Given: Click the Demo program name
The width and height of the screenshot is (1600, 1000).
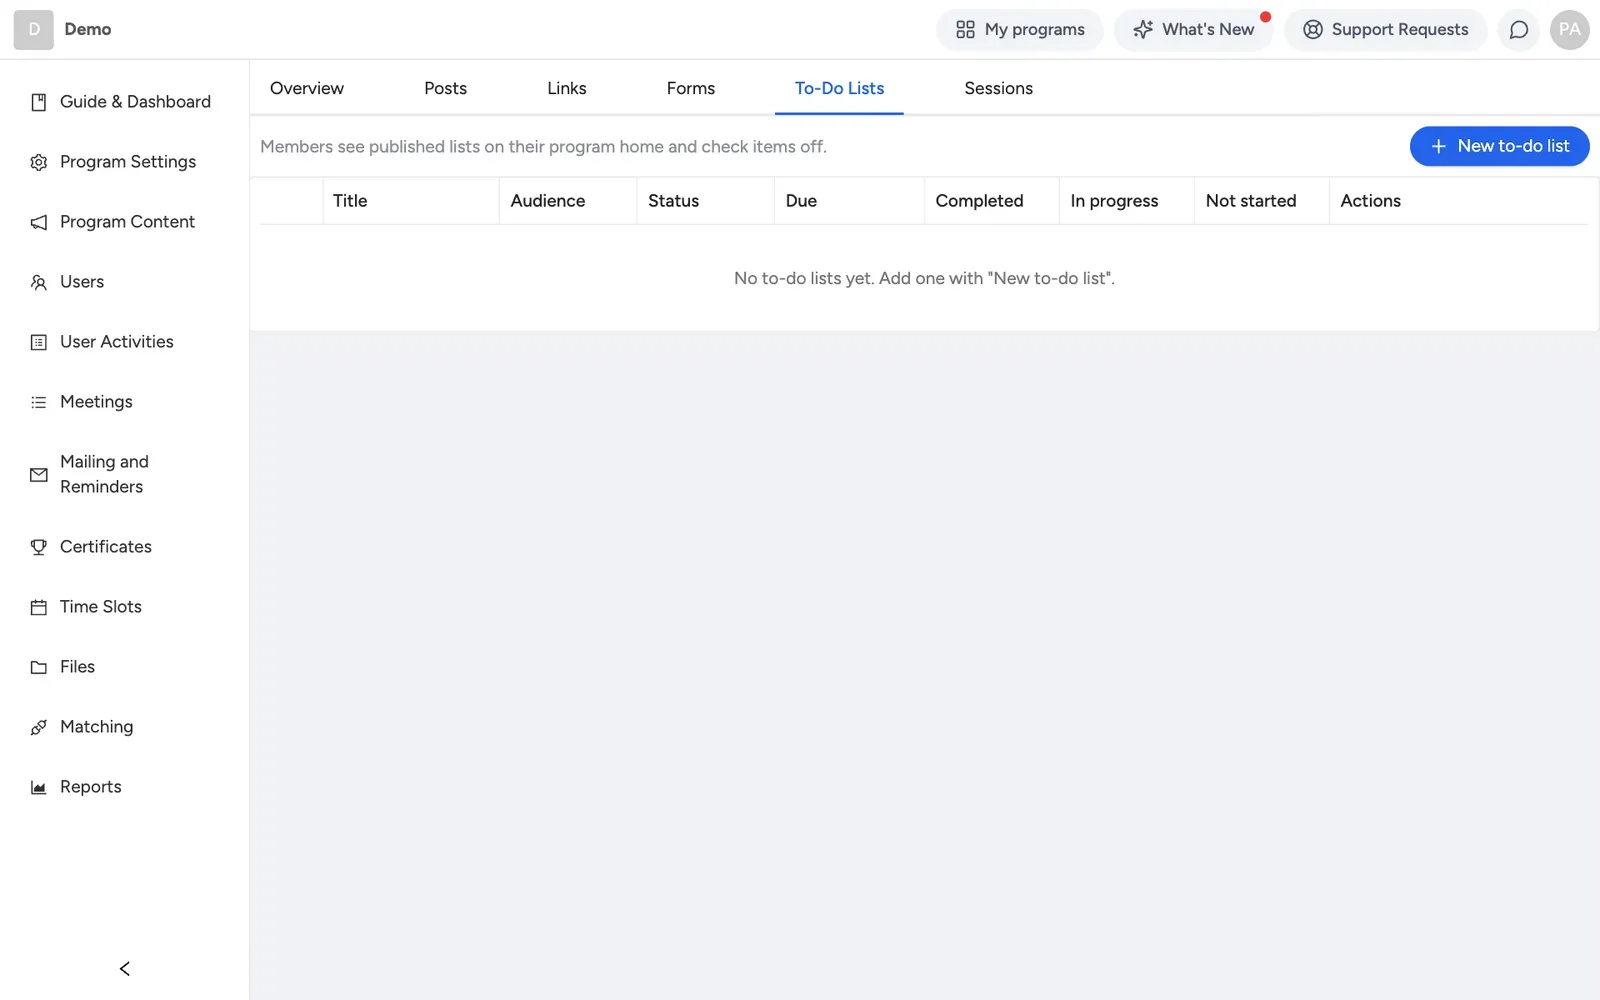Looking at the screenshot, I should click(x=88, y=30).
